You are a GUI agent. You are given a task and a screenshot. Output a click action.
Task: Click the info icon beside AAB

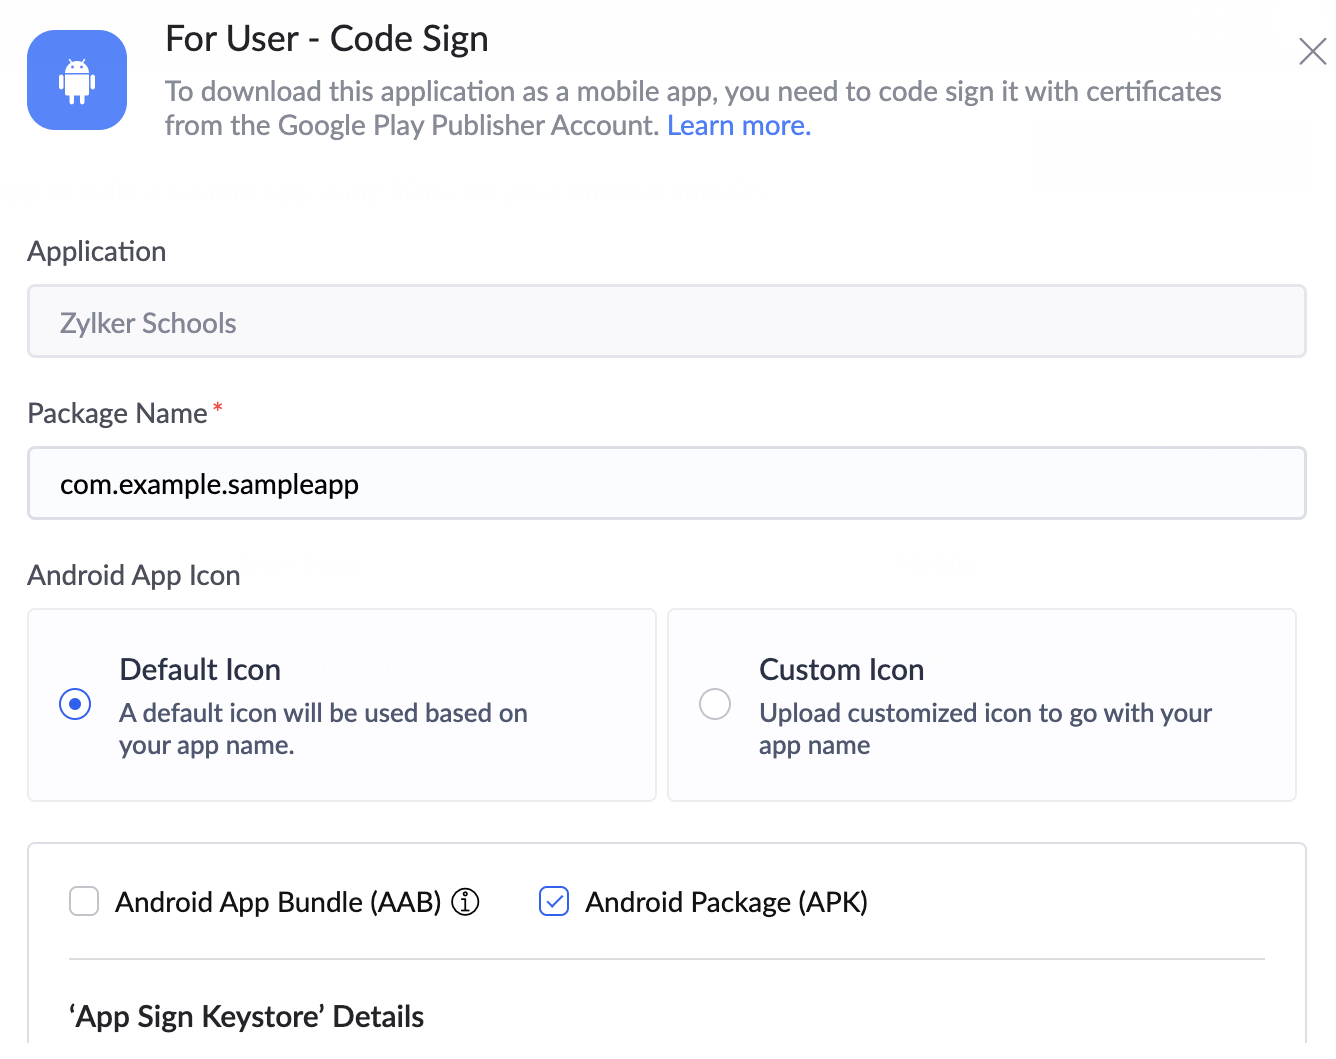466,902
